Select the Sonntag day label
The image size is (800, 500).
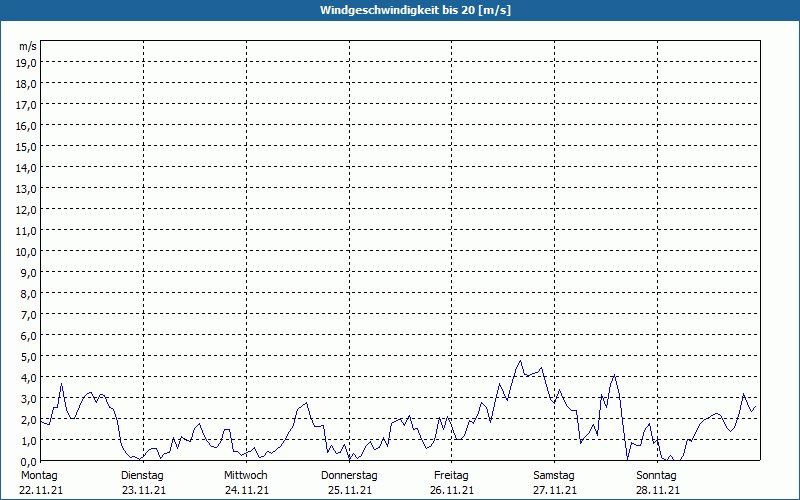click(x=657, y=475)
